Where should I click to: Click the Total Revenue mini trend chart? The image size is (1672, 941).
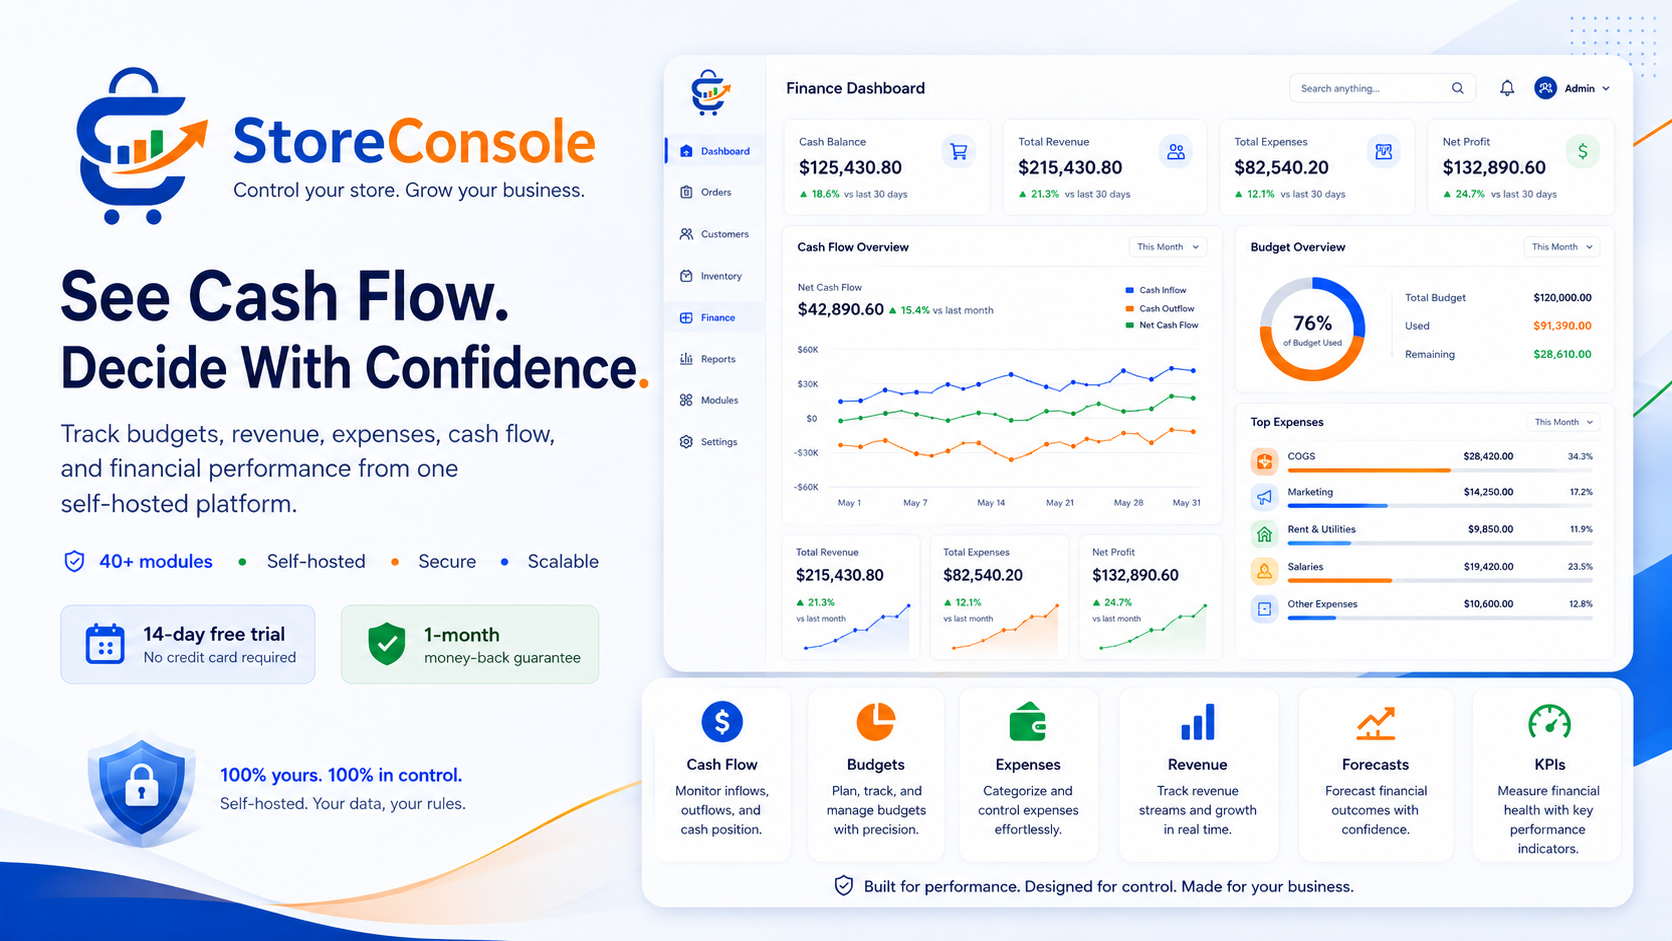point(857,628)
